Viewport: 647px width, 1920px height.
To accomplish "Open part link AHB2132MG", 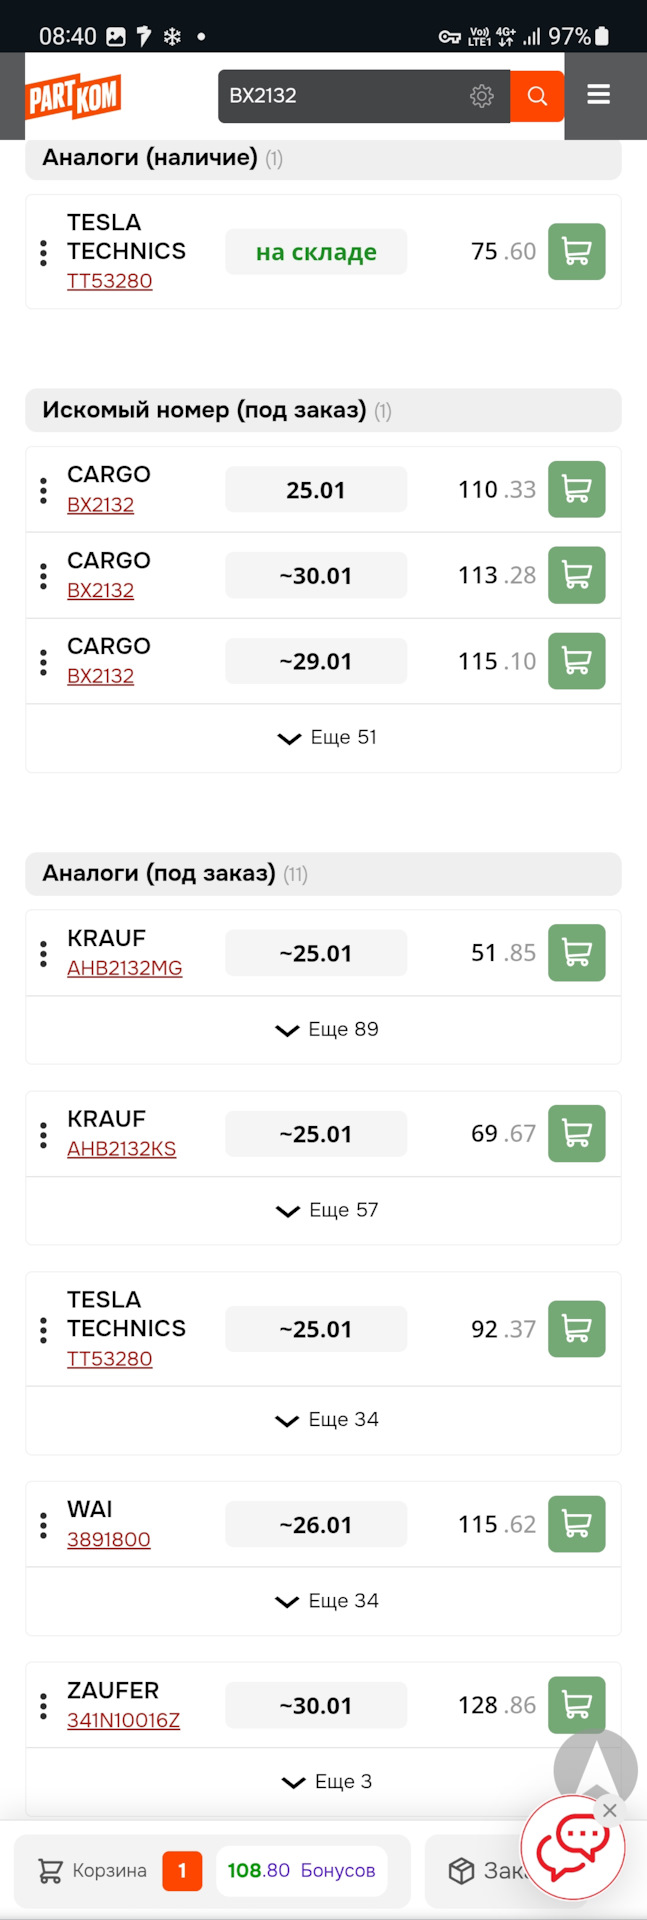I will 124,968.
